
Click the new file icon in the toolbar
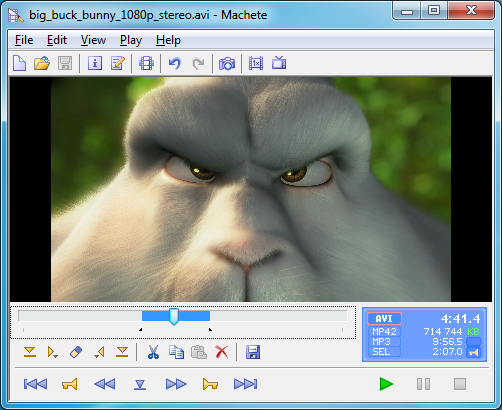(19, 63)
